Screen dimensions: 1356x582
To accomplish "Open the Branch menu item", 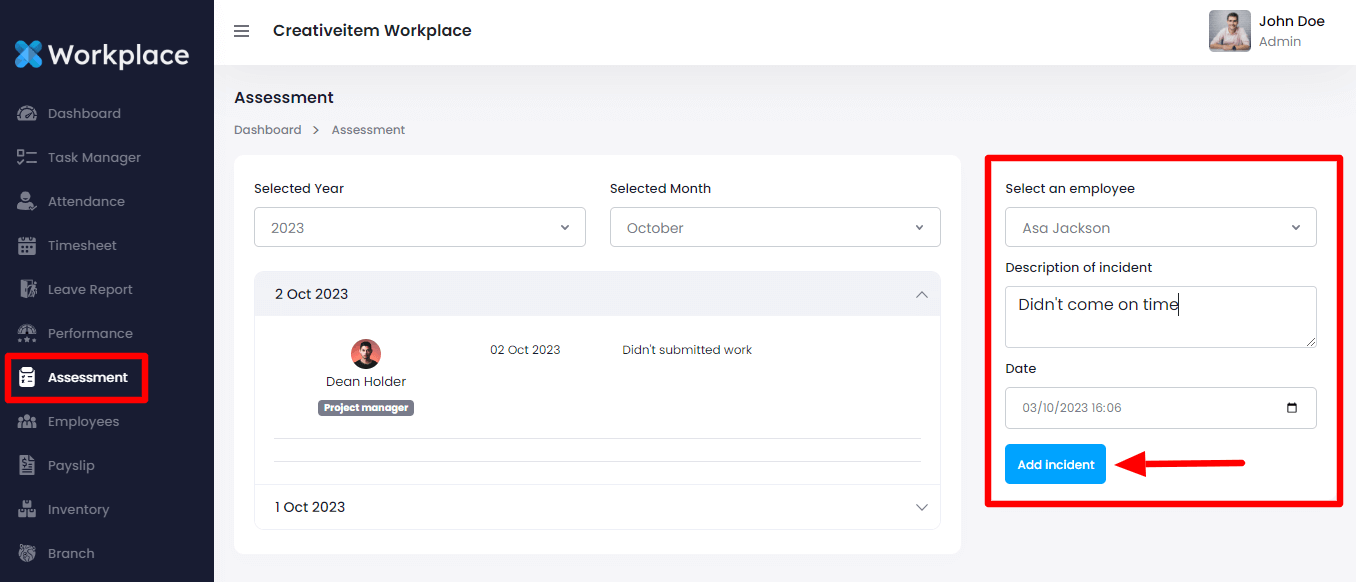I will click(70, 554).
